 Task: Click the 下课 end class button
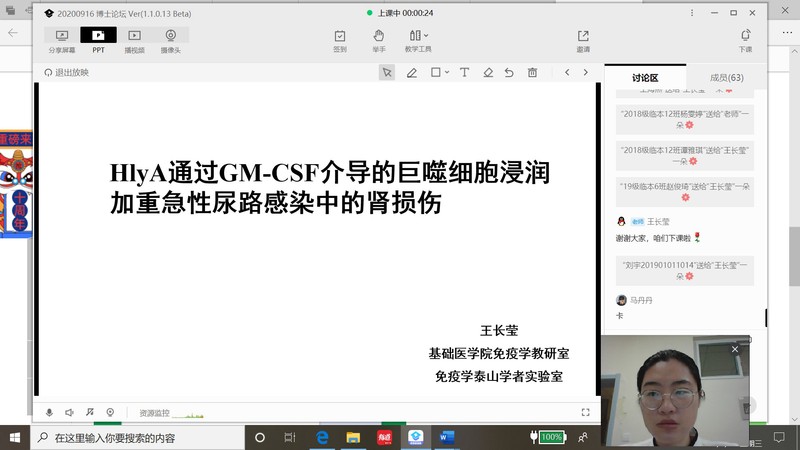pos(745,40)
